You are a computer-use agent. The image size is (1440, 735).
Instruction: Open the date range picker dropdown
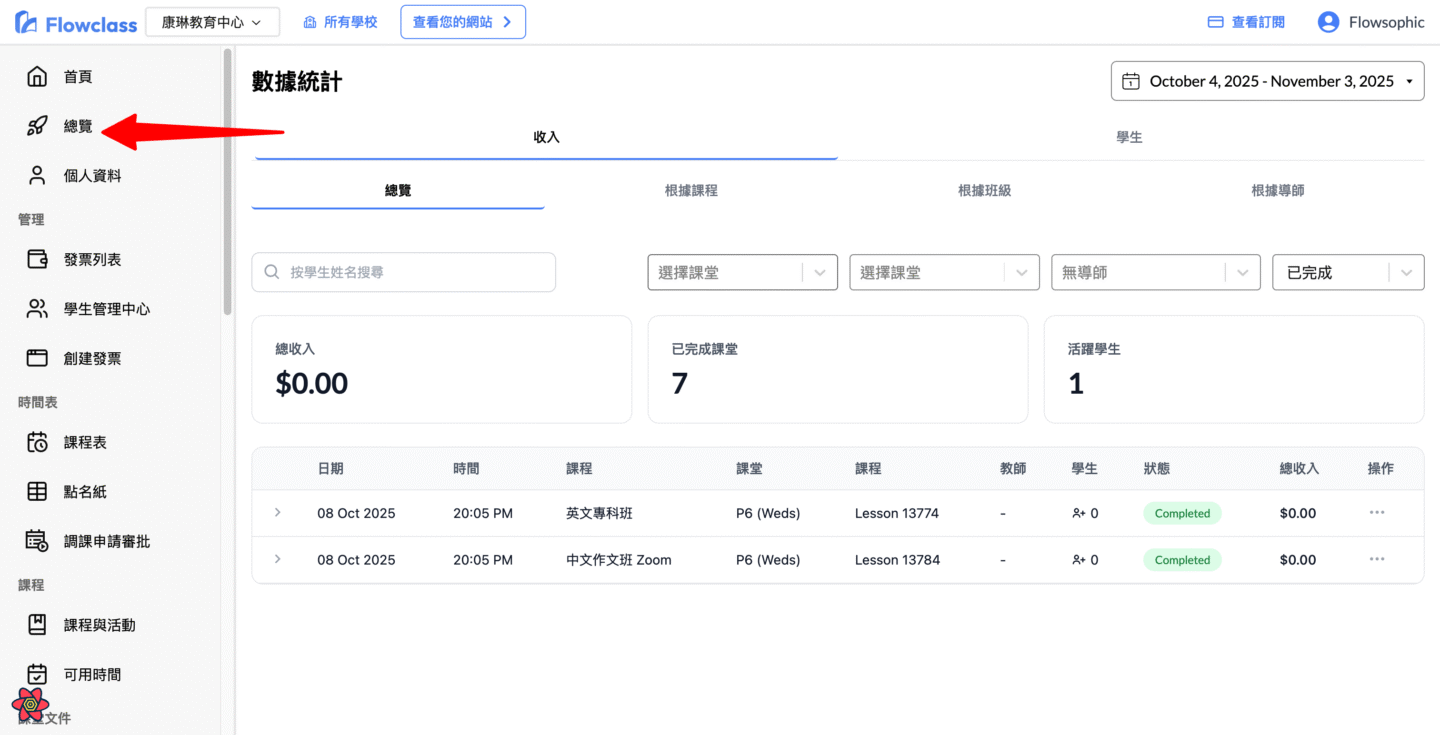tap(1267, 81)
